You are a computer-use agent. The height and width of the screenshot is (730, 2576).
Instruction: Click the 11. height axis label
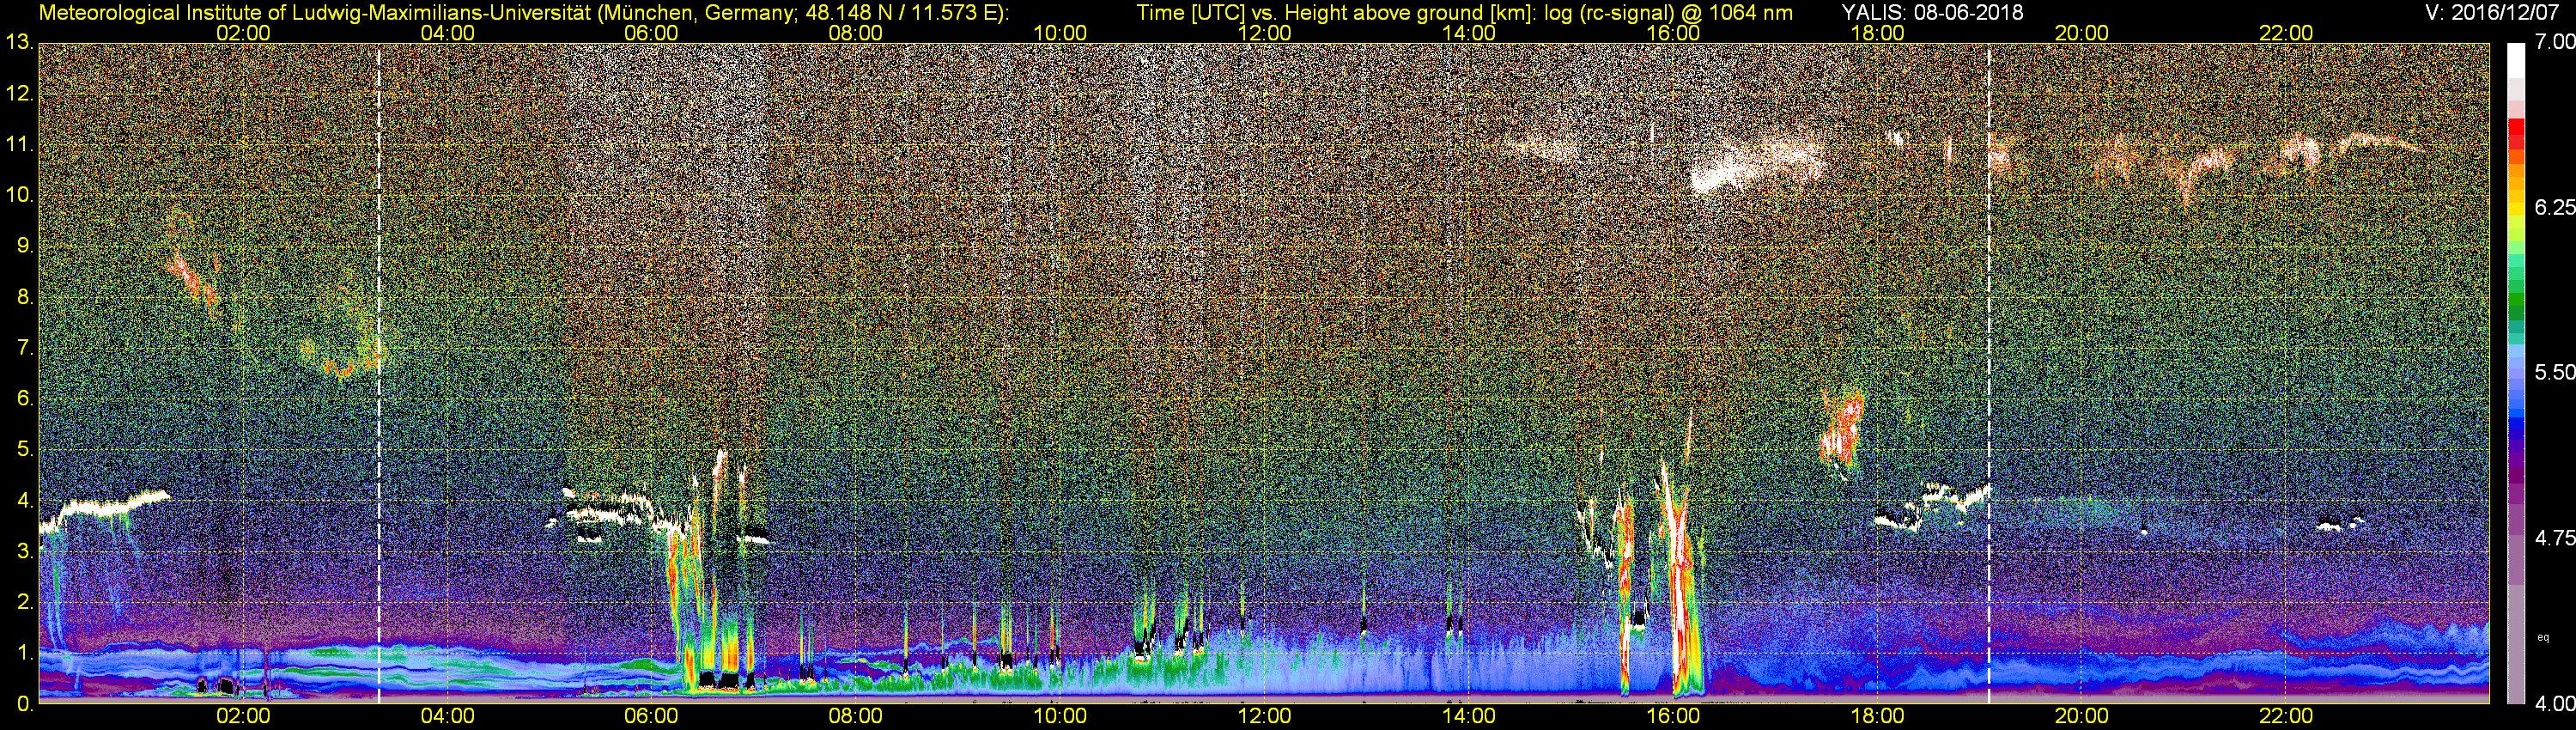pos(20,144)
